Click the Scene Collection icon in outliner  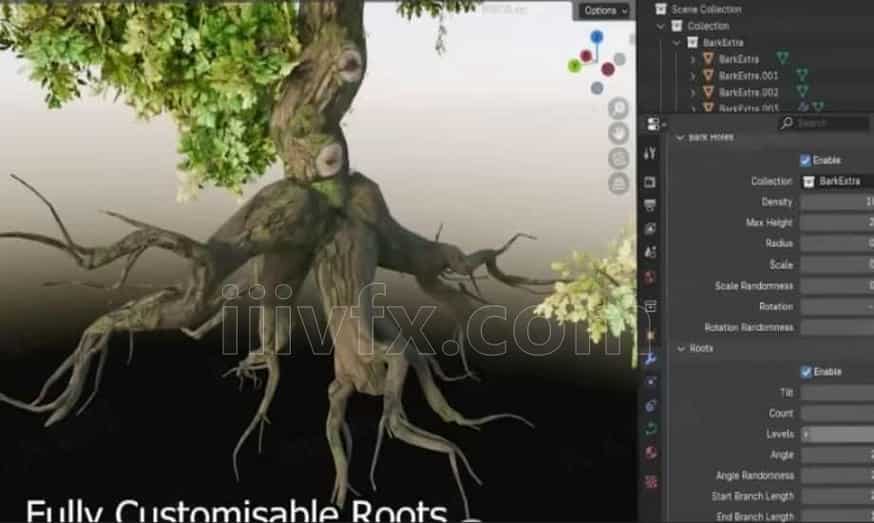tap(661, 9)
